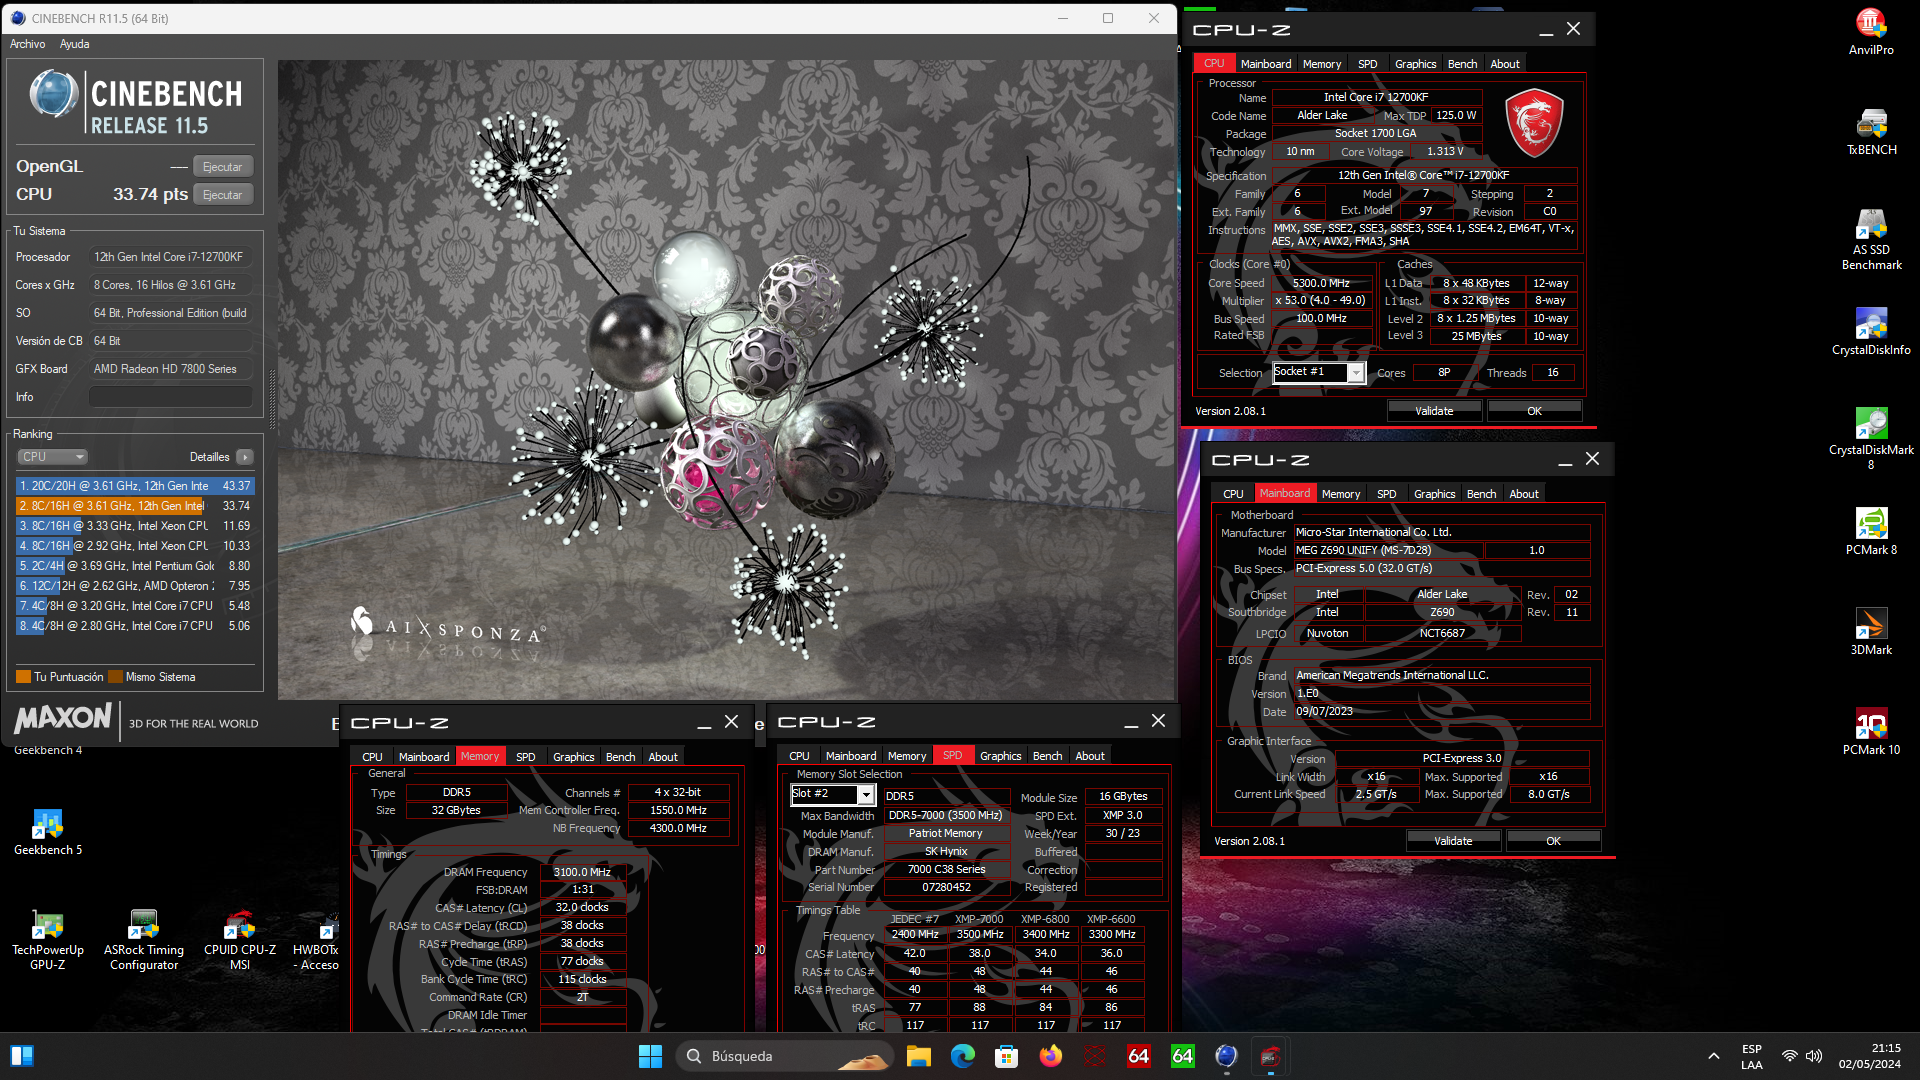Screen dimensions: 1920x1080
Task: Click Validate in Mainboard CPU-Z window
Action: pyautogui.click(x=1453, y=841)
